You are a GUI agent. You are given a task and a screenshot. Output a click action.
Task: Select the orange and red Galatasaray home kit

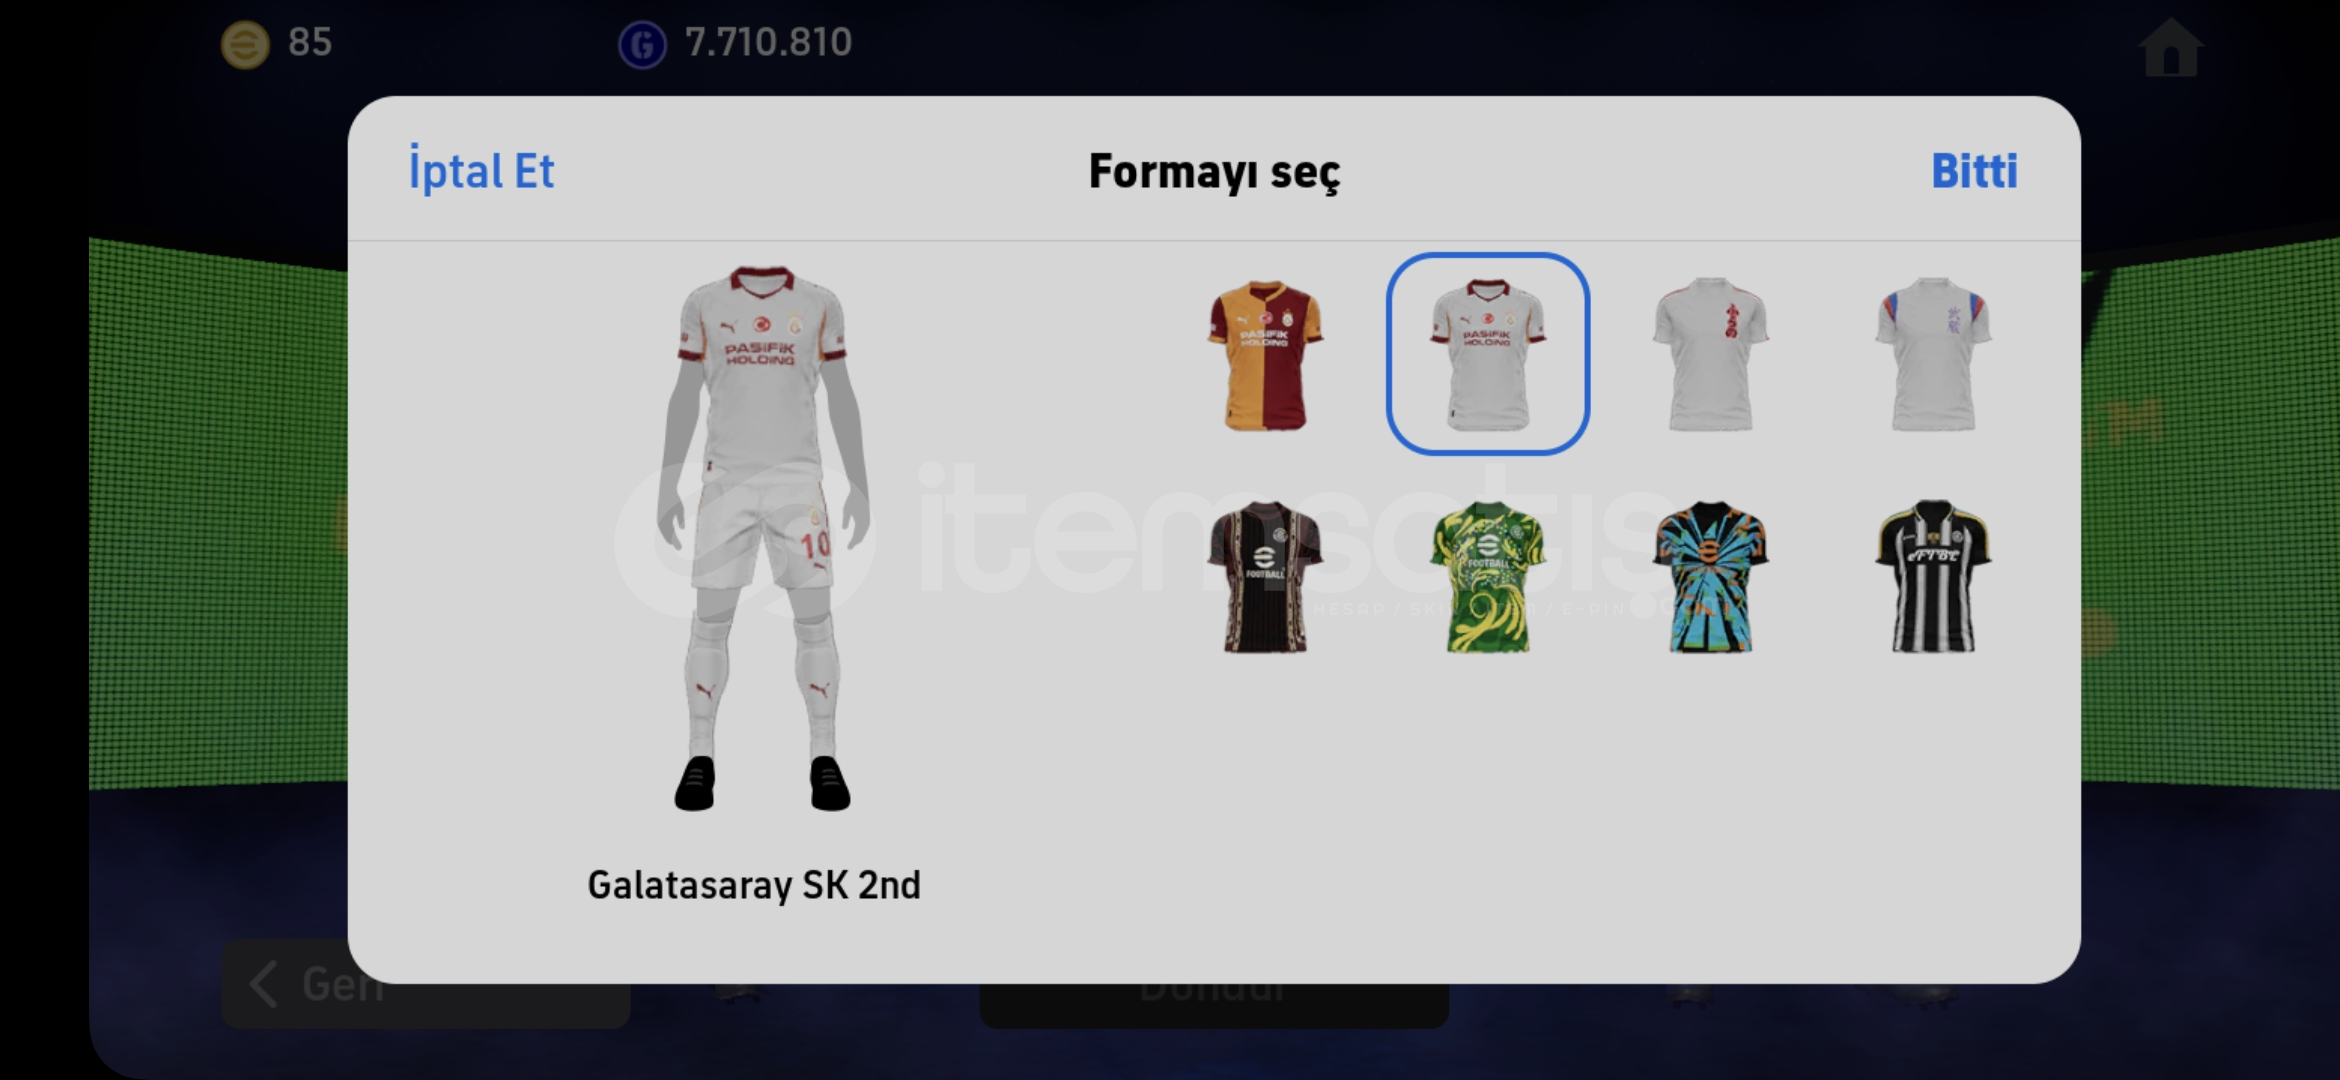point(1265,355)
